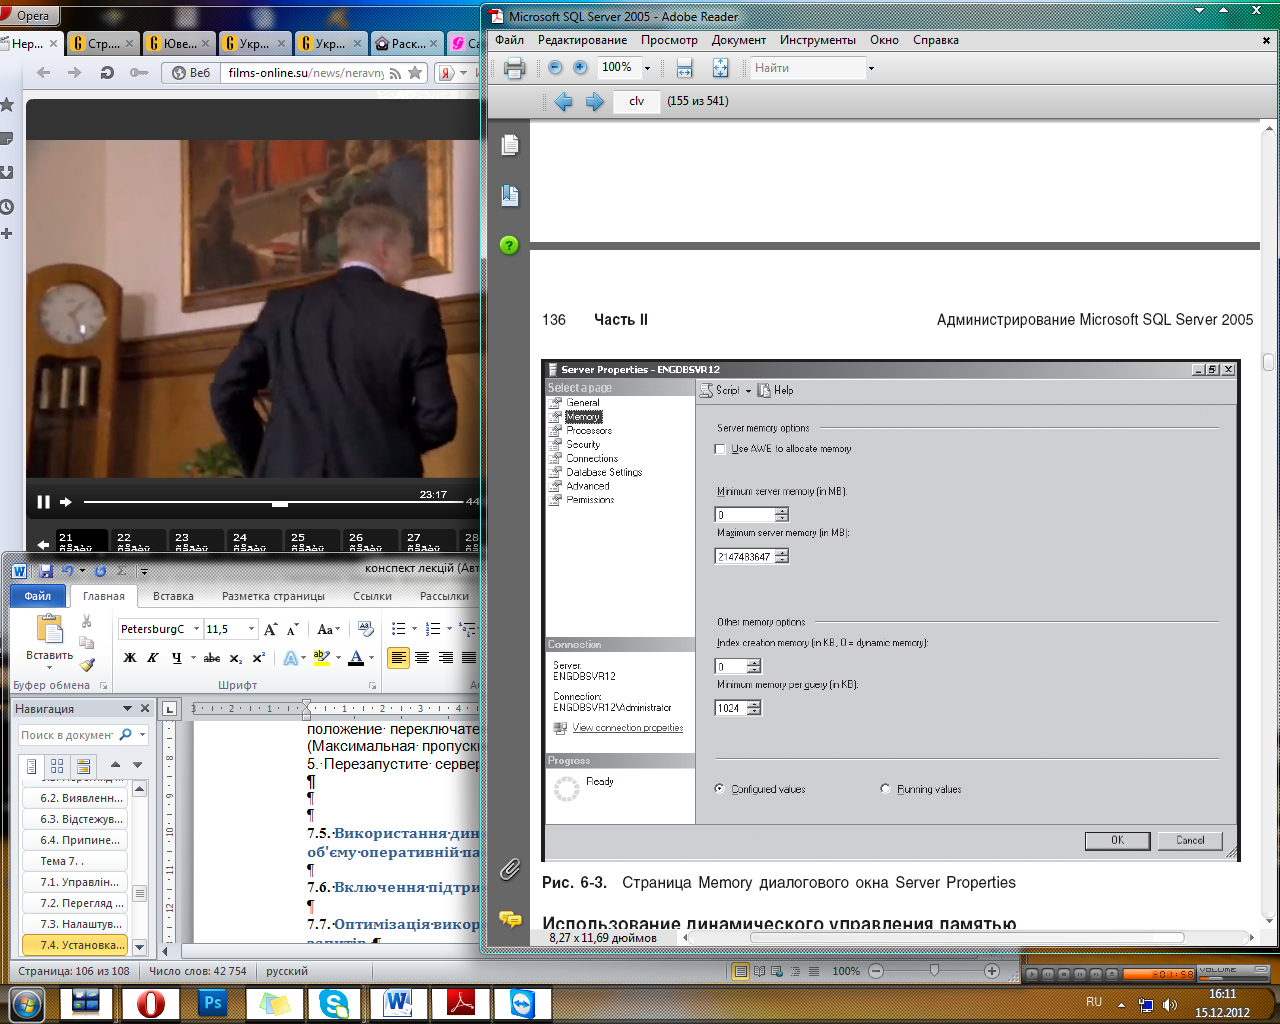This screenshot has width=1280, height=1024.
Task: Select episode 22 under the video
Action: (x=137, y=541)
